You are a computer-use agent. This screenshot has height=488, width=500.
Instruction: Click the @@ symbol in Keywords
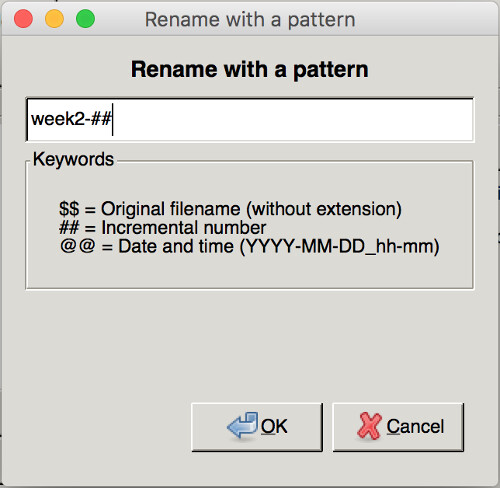point(78,246)
